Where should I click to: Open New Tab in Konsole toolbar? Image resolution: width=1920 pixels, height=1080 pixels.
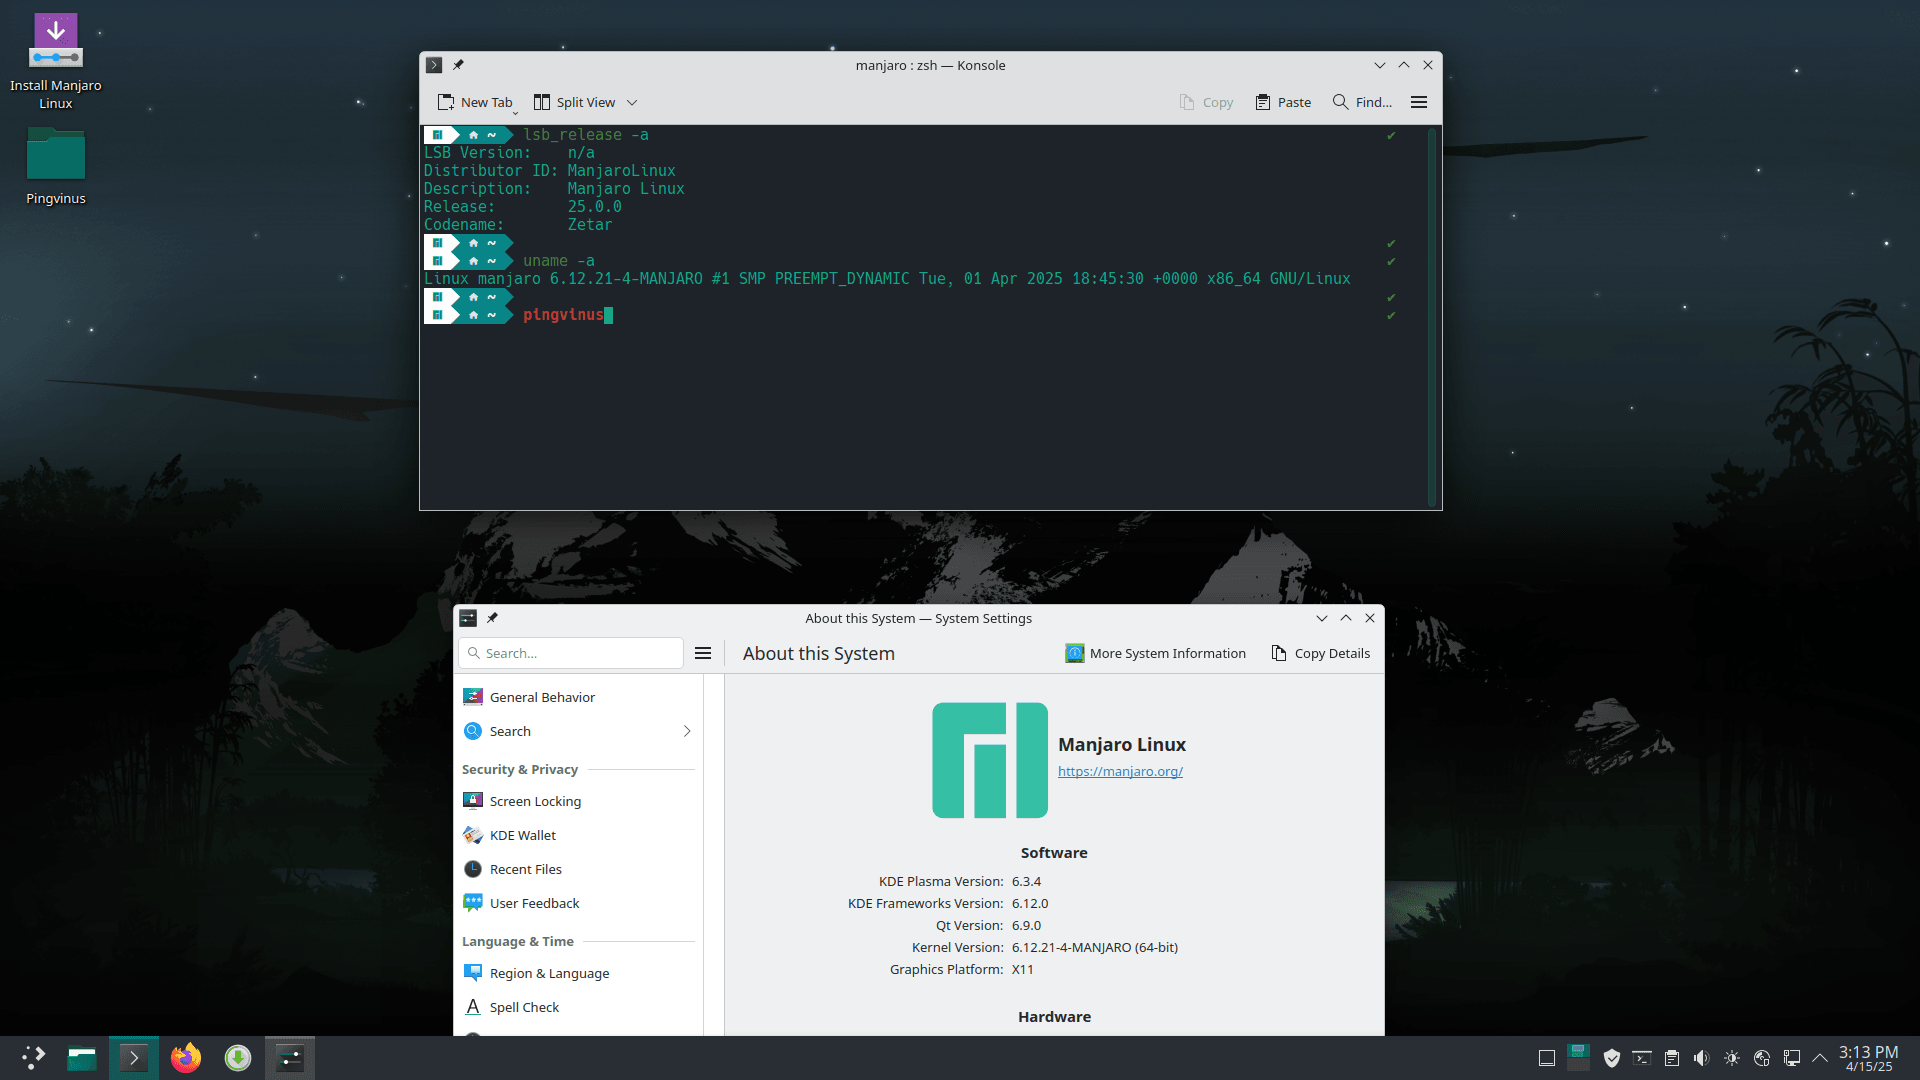(475, 102)
